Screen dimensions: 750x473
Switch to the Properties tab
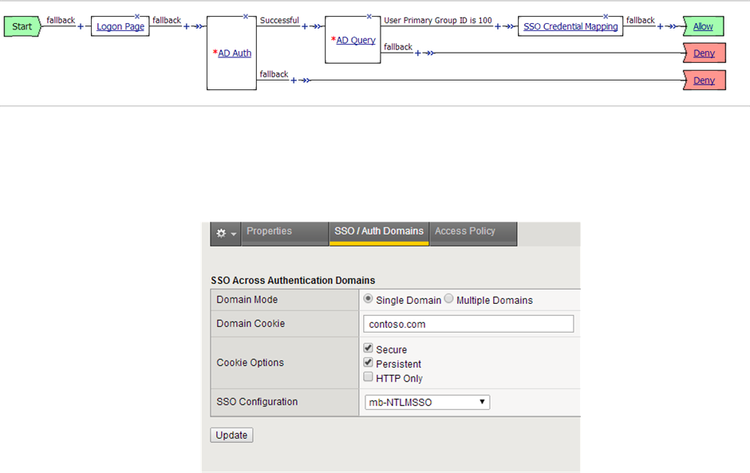269,232
